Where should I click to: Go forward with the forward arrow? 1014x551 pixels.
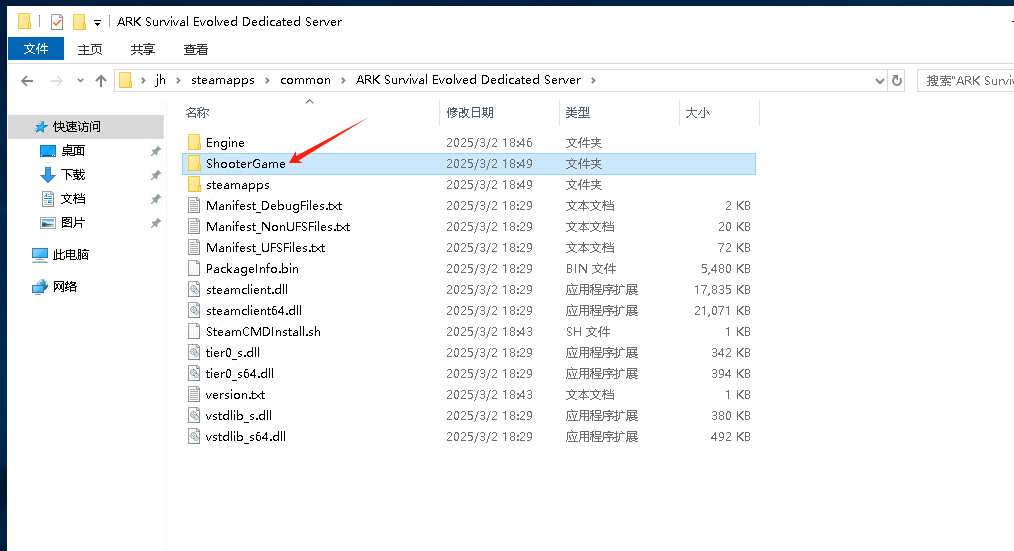[x=57, y=81]
